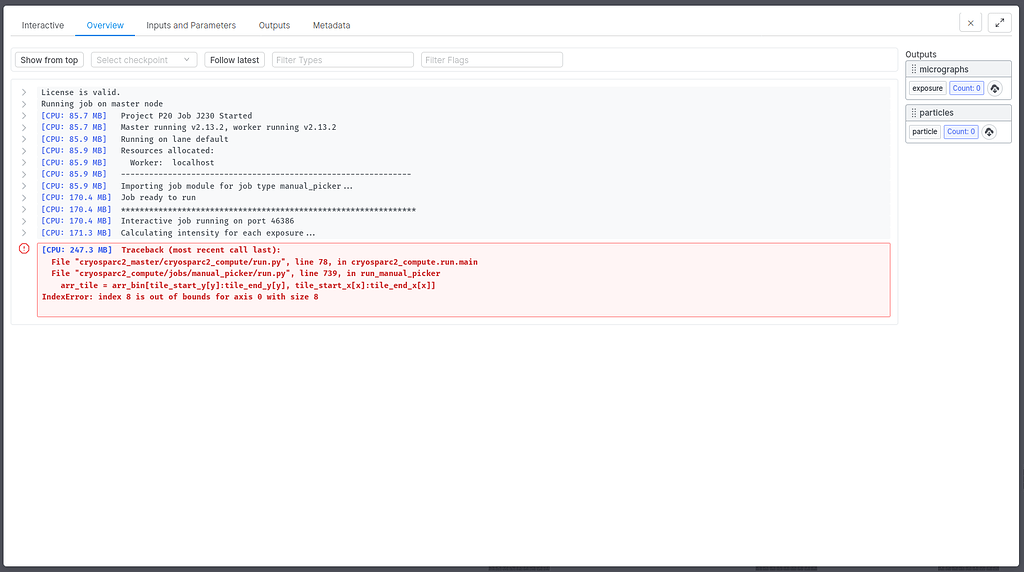This screenshot has height=572, width=1024.
Task: Expand the 'Job ready to run' log line
Action: [24, 198]
